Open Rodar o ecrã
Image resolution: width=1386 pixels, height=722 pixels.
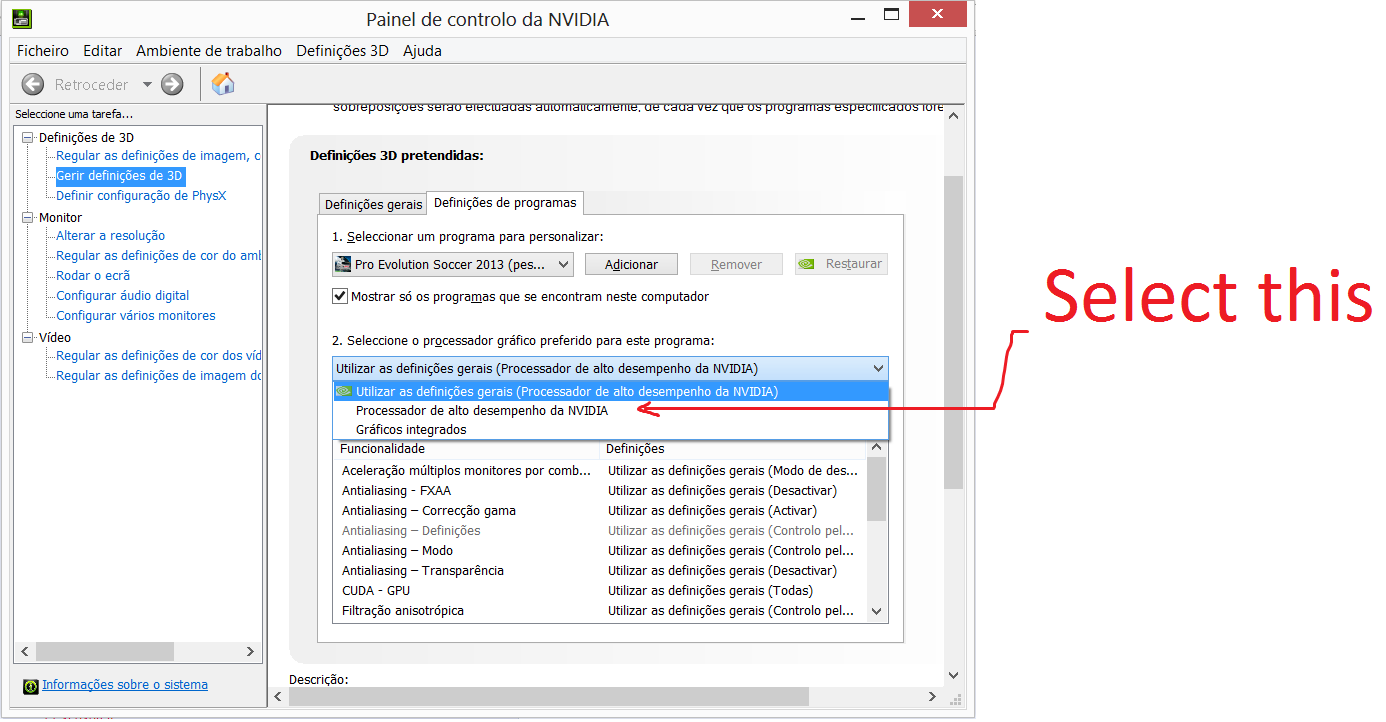coord(93,276)
